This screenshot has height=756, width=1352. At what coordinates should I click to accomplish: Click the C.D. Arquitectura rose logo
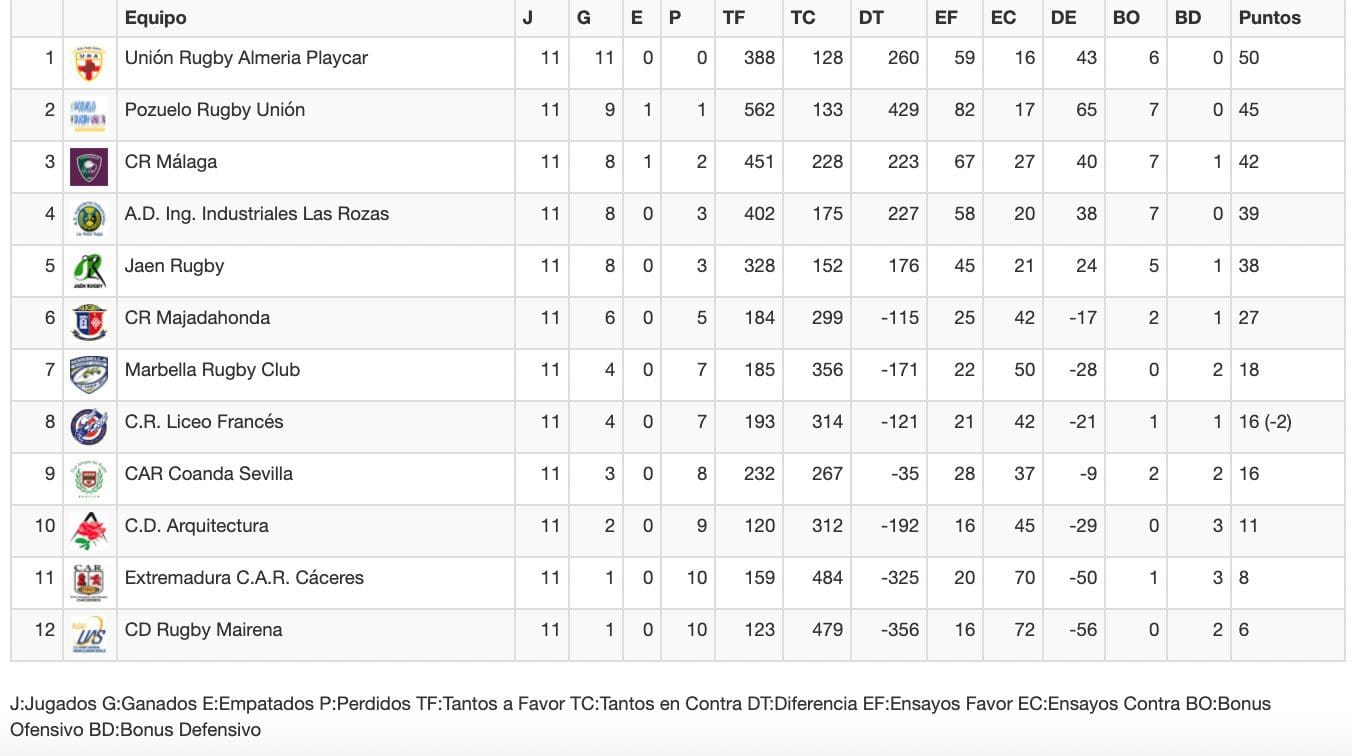pyautogui.click(x=89, y=531)
